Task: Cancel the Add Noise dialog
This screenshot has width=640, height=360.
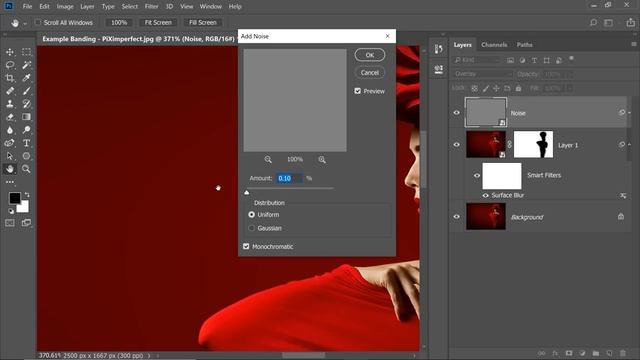Action: click(x=370, y=73)
